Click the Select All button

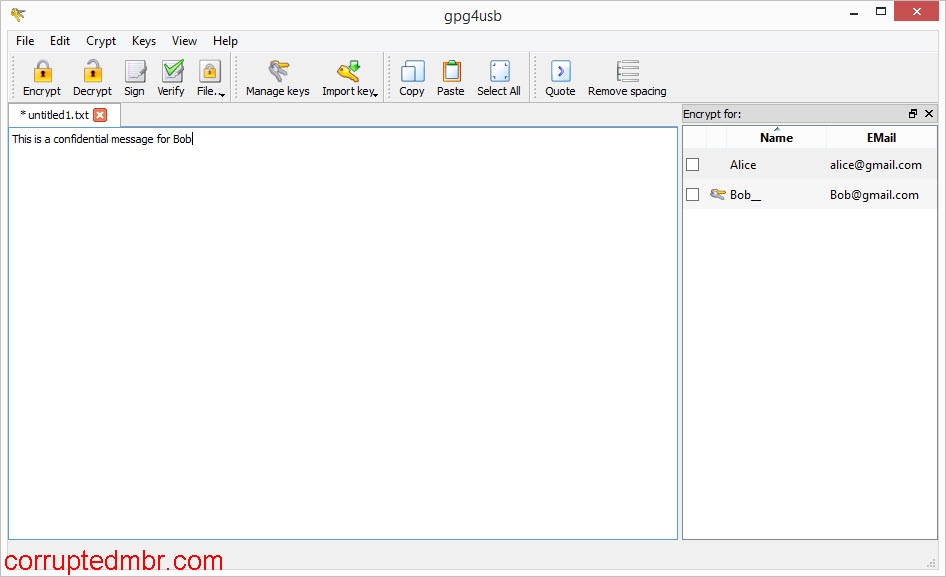(x=498, y=70)
